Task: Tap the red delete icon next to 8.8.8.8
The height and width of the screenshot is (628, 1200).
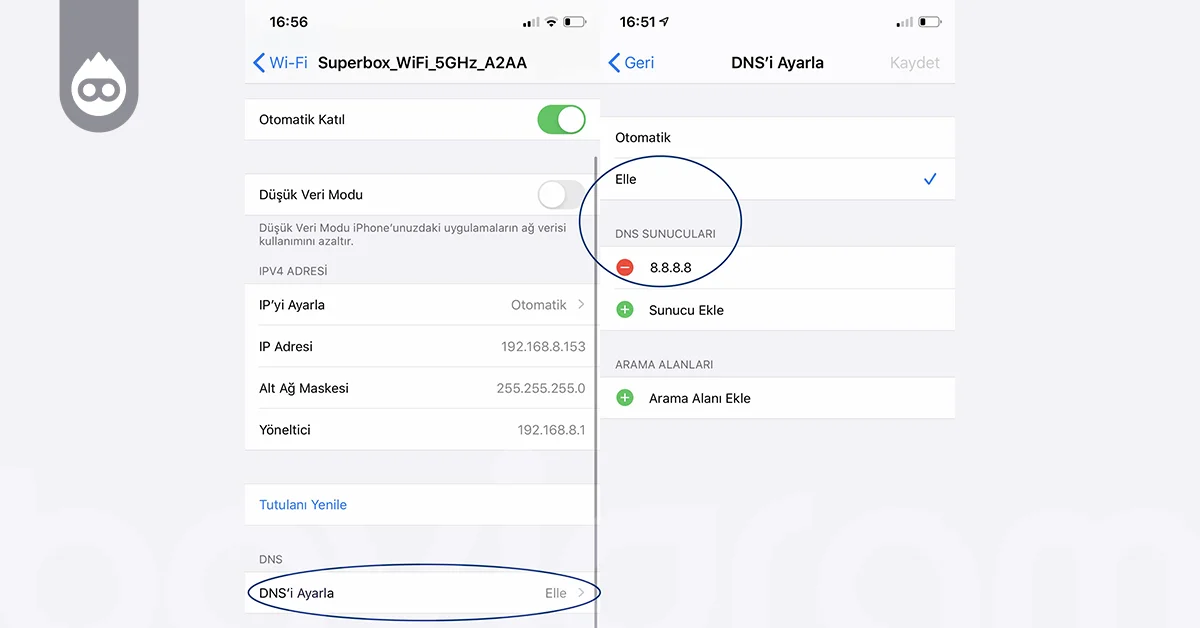Action: [624, 267]
